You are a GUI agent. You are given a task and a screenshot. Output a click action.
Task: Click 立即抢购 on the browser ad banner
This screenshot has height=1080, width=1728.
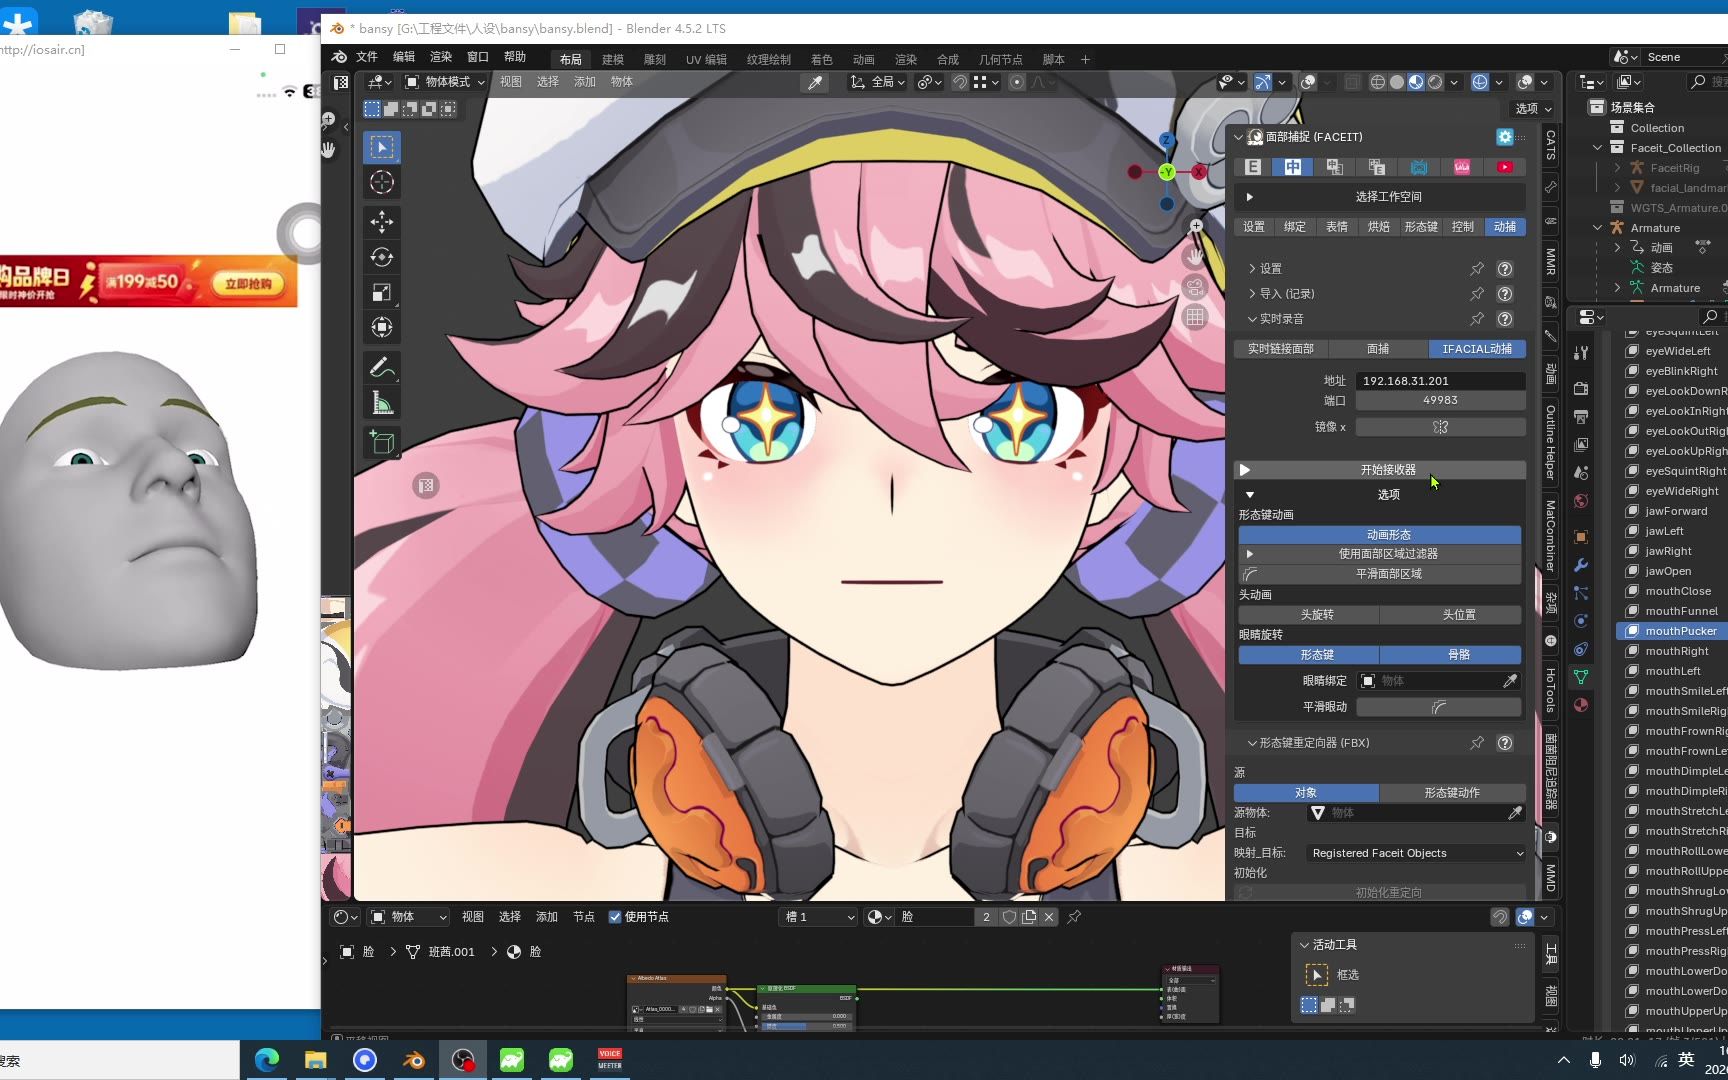pyautogui.click(x=248, y=284)
